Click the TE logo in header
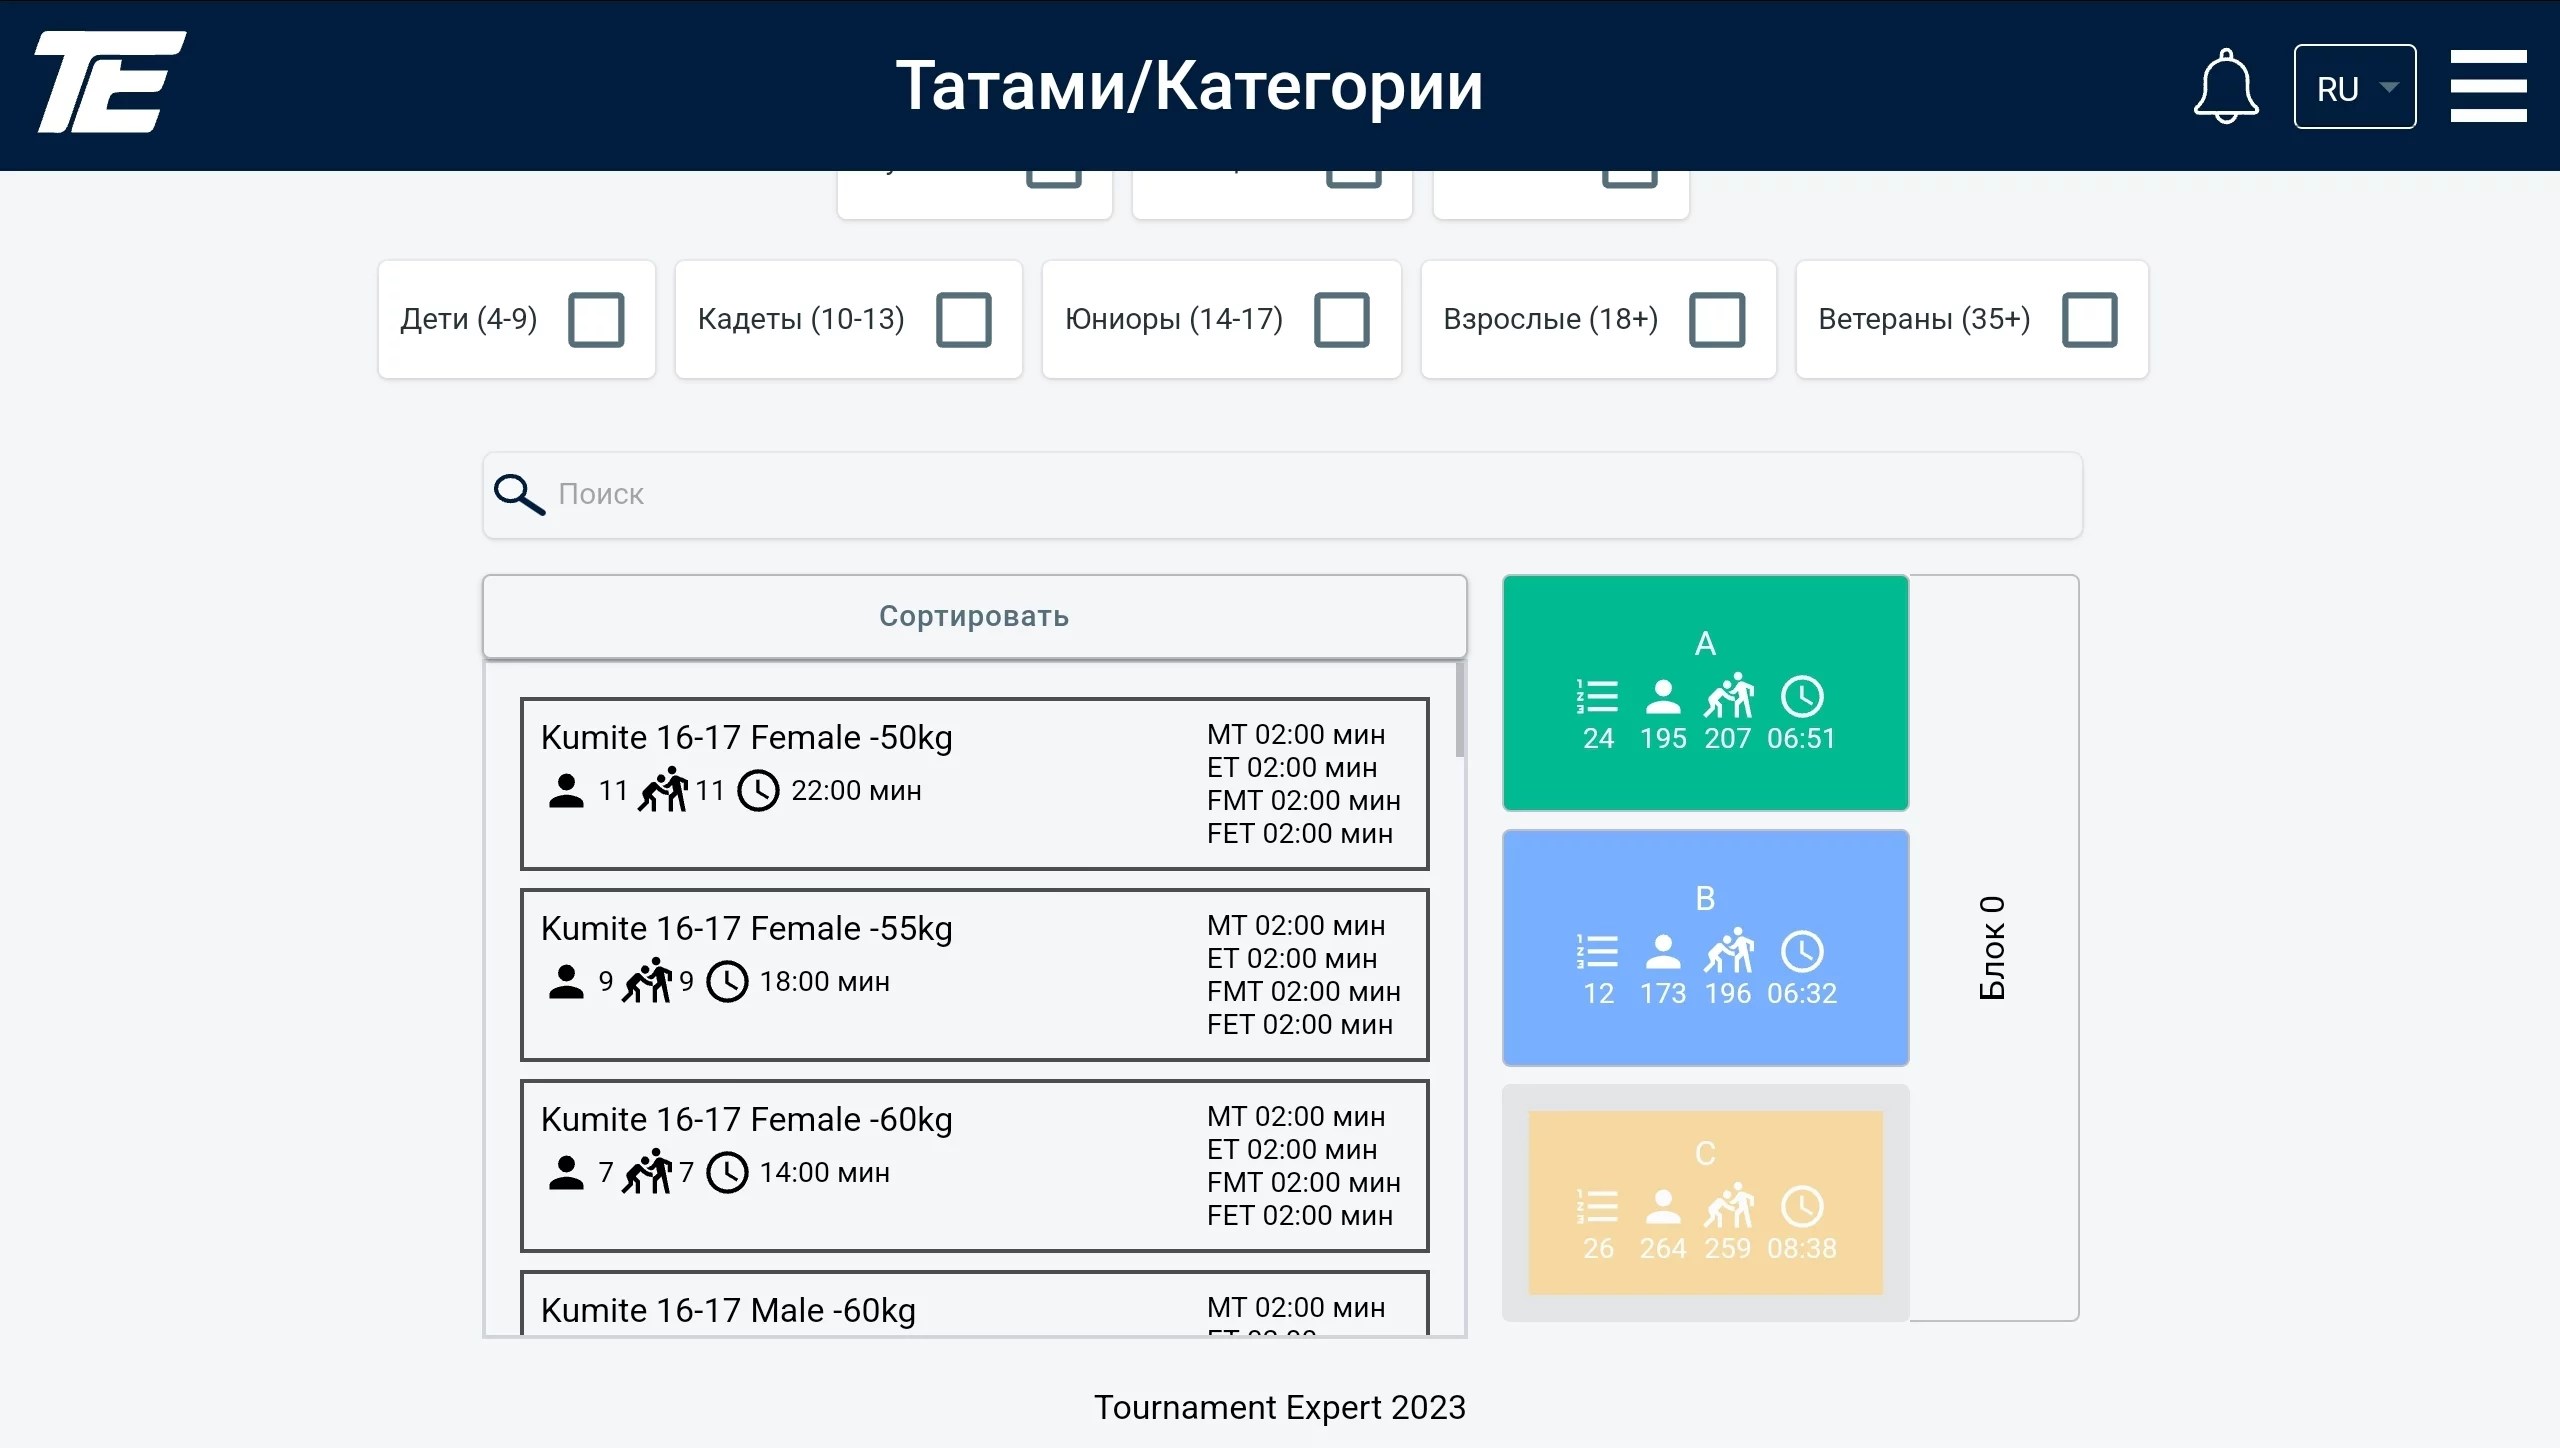Screen dimensions: 2560x1448 point(110,82)
